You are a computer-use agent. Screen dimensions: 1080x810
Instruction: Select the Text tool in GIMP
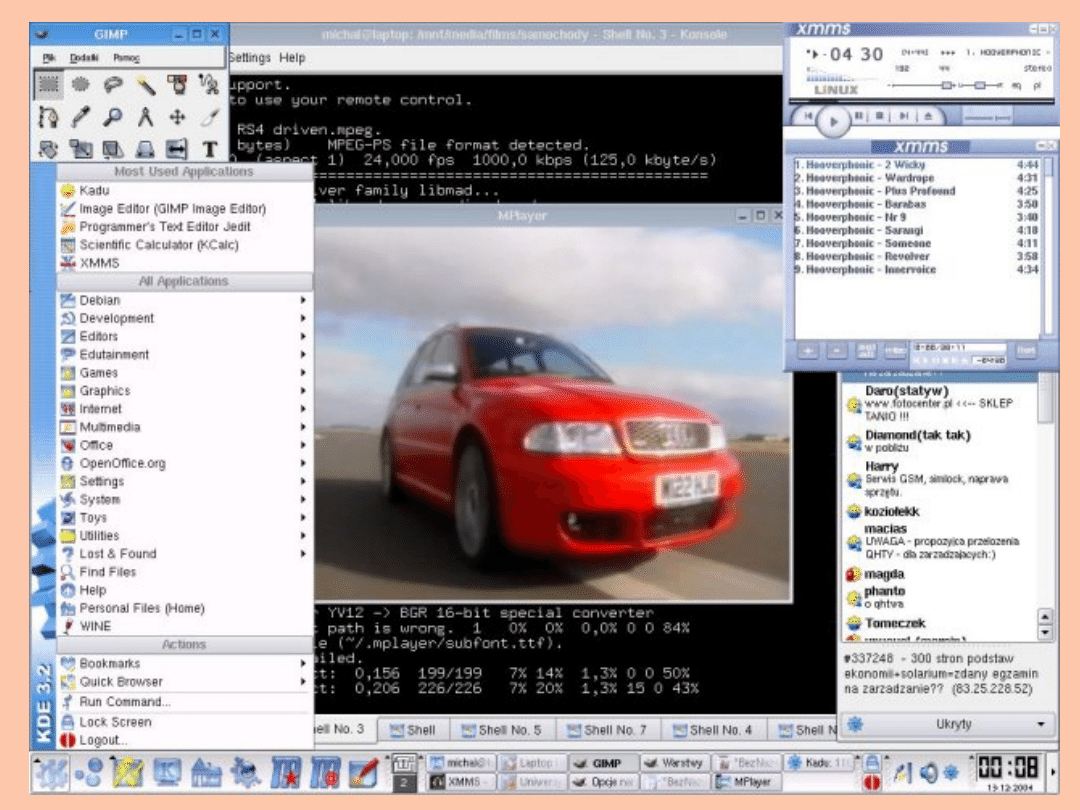coord(209,149)
